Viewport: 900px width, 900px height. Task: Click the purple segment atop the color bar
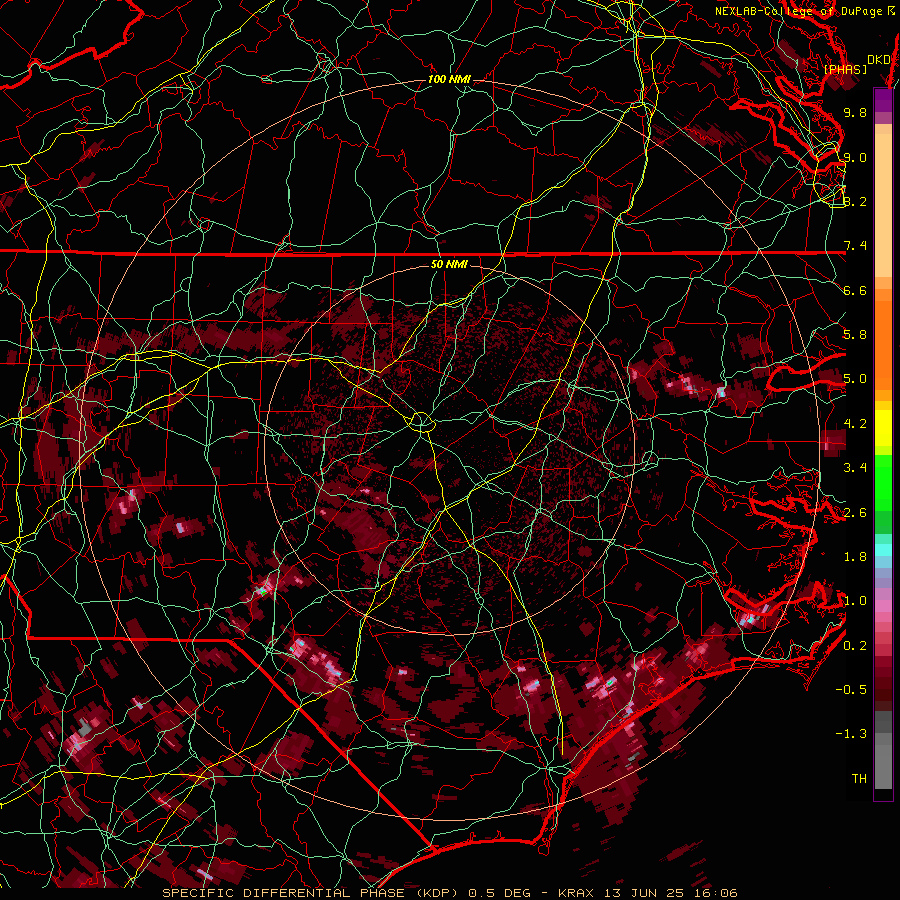pyautogui.click(x=883, y=100)
